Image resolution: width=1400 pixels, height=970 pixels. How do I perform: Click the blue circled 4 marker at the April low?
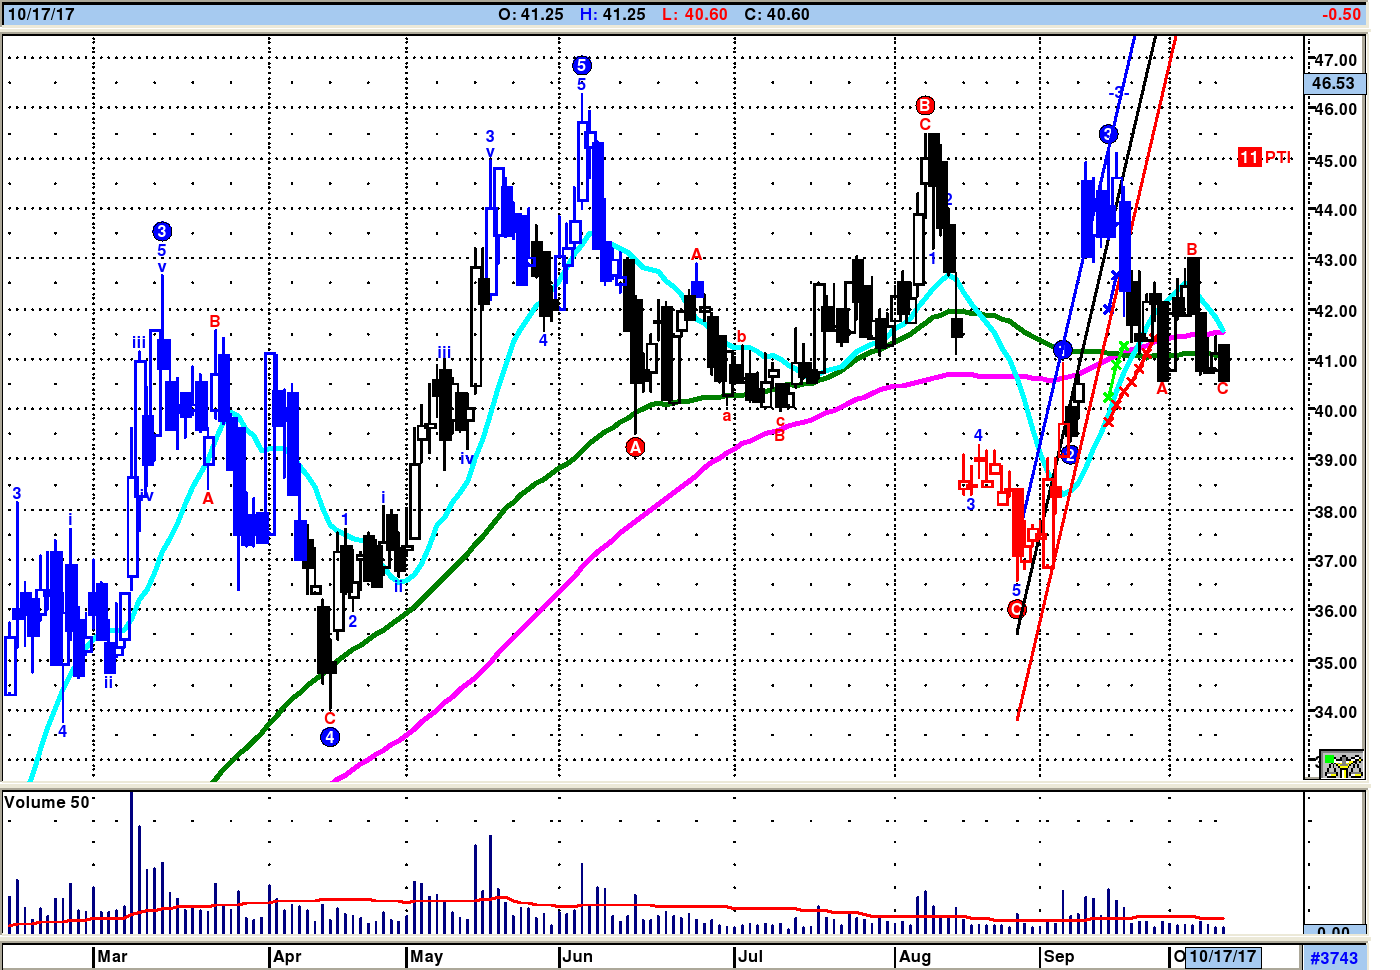click(330, 737)
